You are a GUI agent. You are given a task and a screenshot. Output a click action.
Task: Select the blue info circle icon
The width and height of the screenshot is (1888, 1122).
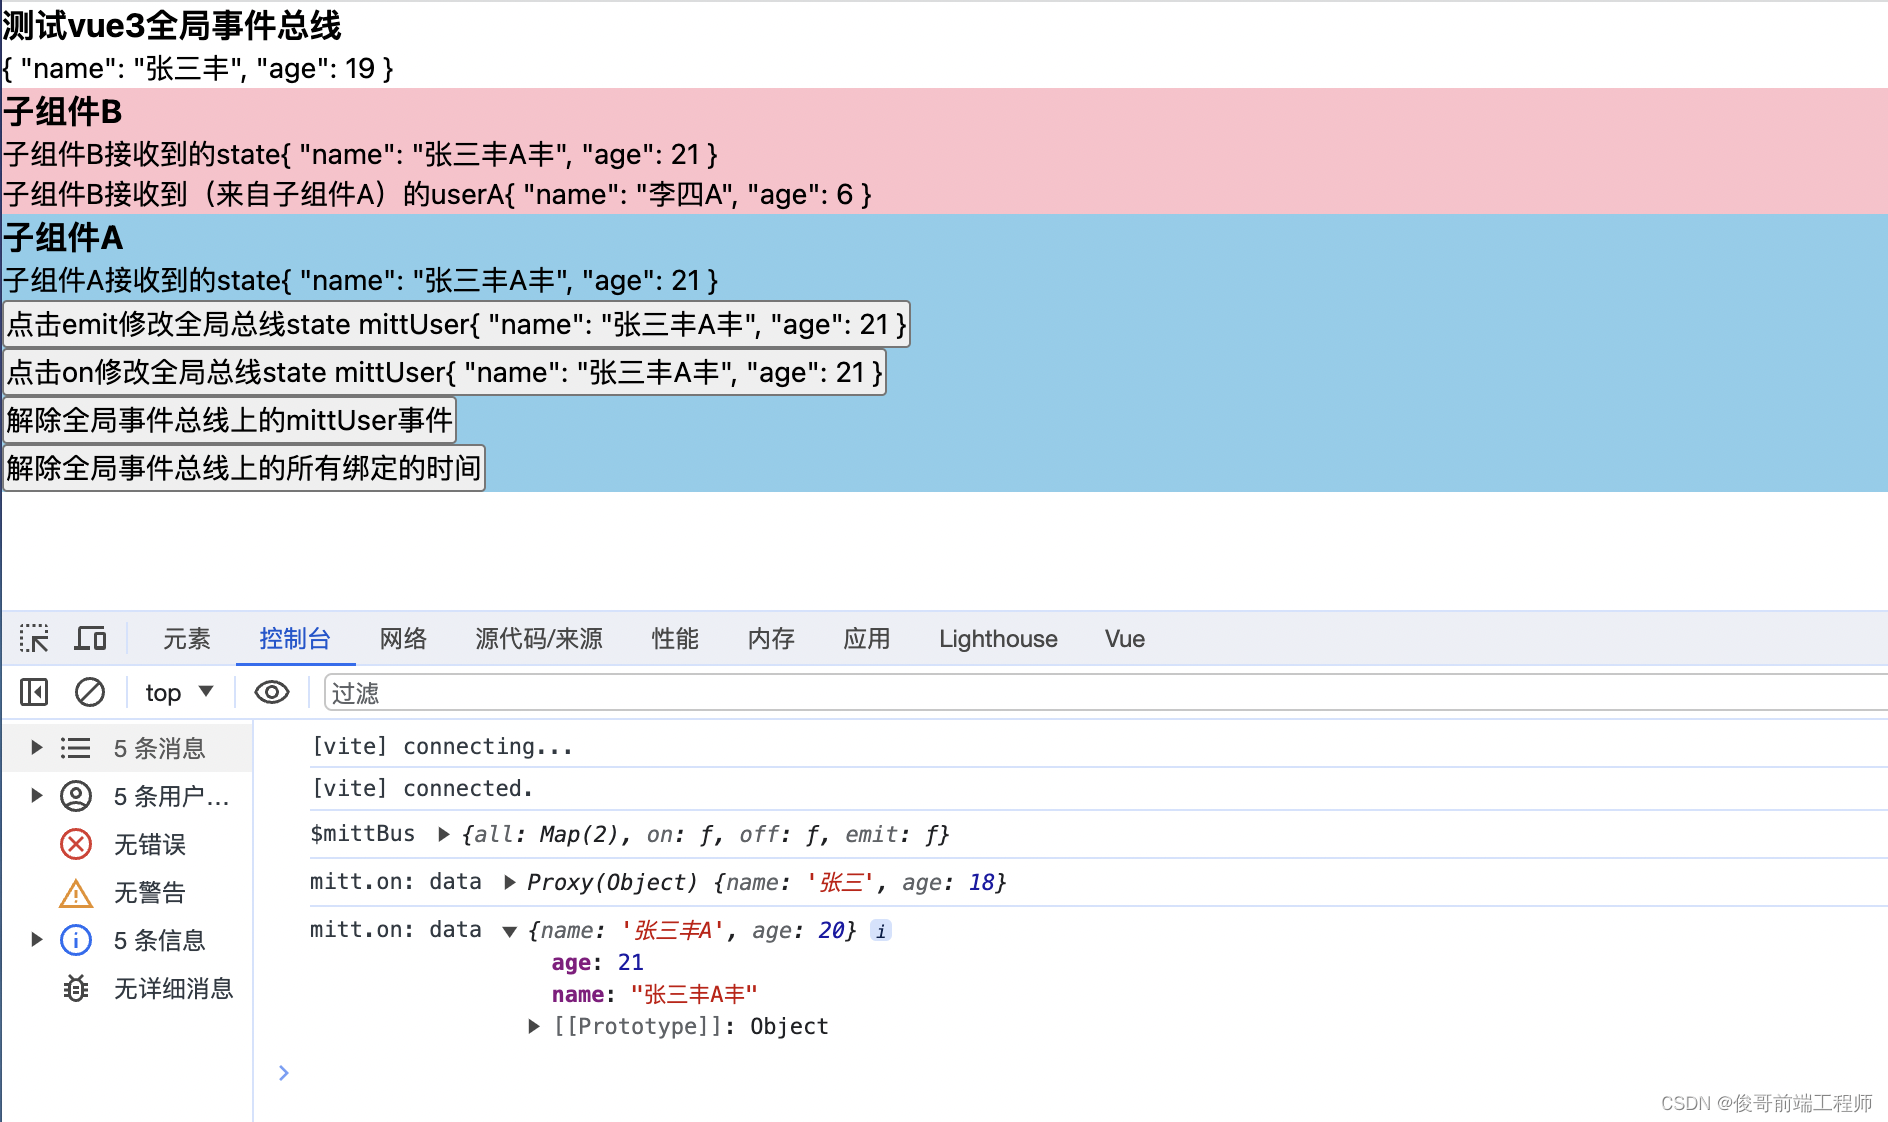click(x=76, y=940)
